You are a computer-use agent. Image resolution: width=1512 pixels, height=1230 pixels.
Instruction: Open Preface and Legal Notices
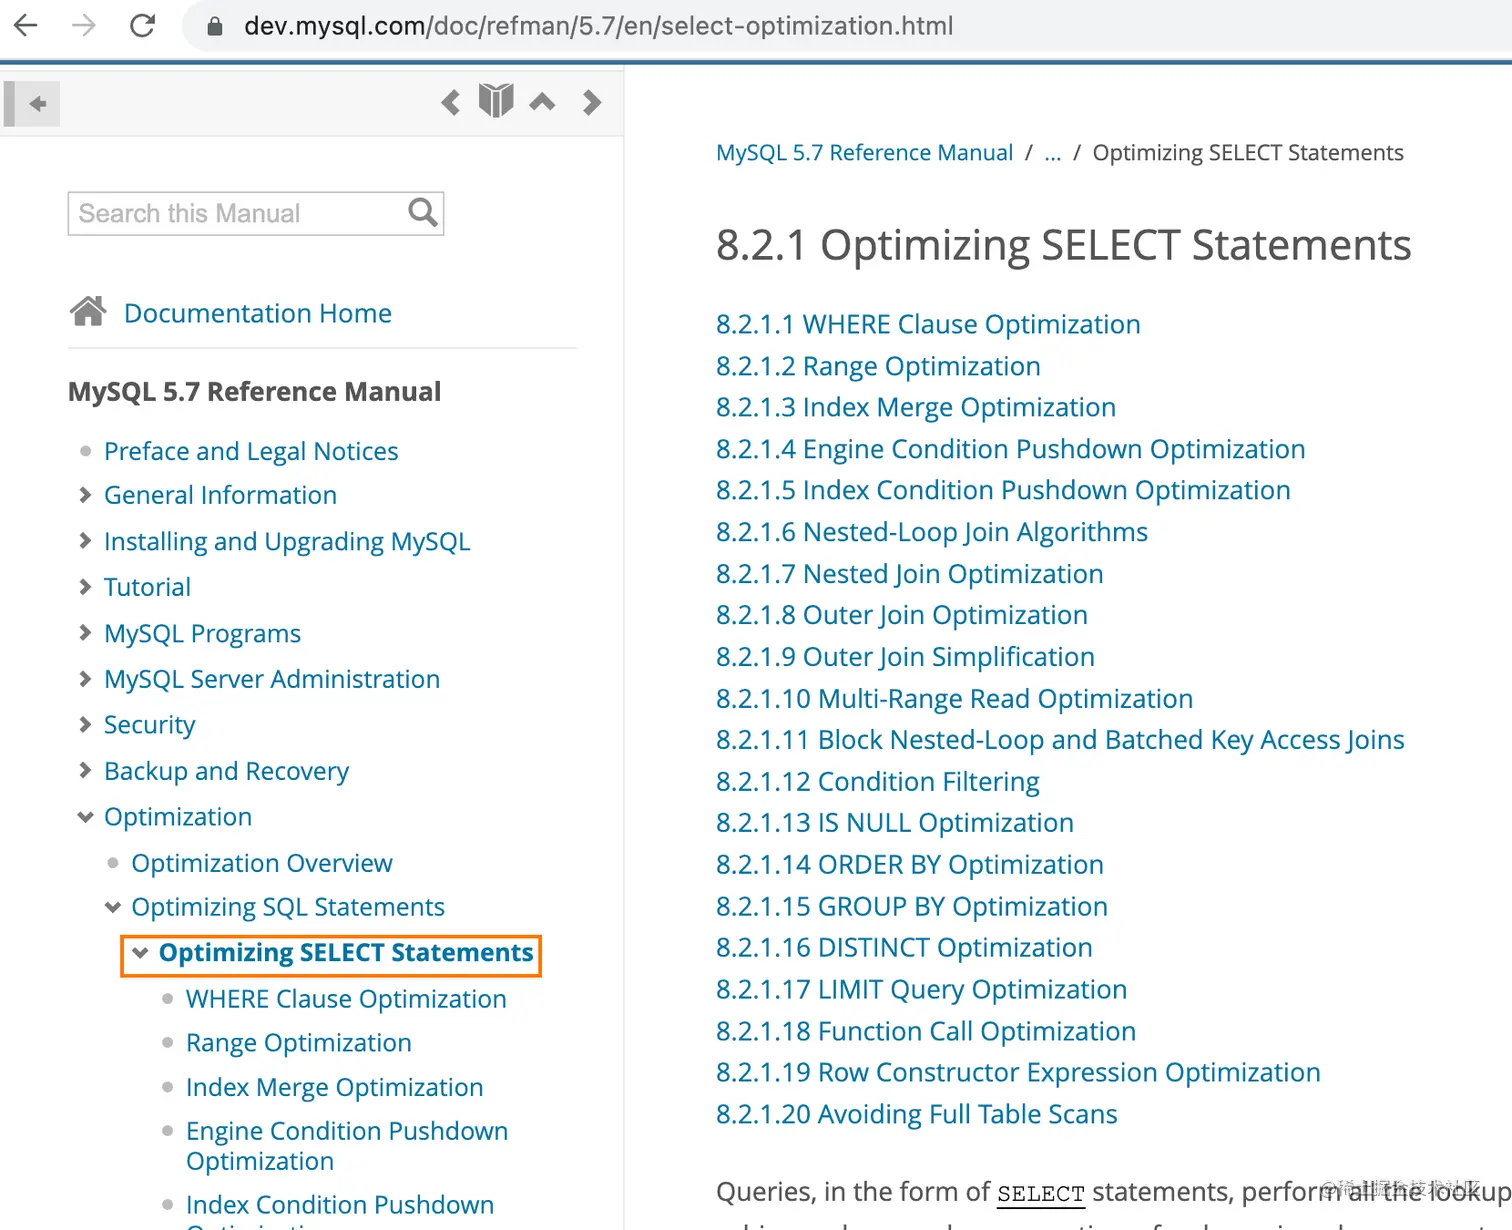(x=251, y=451)
